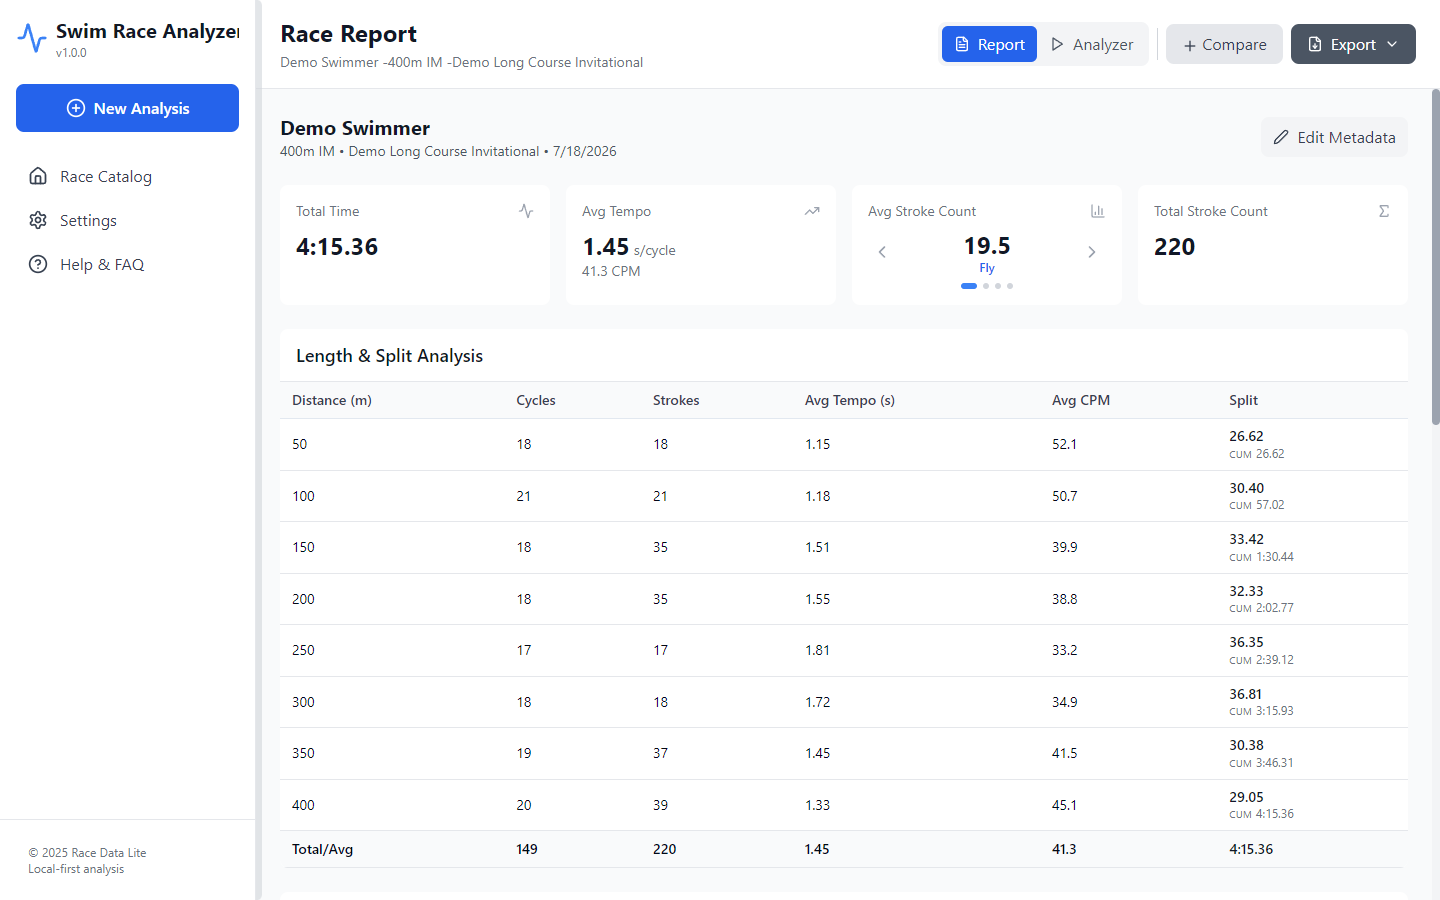Click the 300 distance cell
The width and height of the screenshot is (1440, 900).
[x=303, y=702]
